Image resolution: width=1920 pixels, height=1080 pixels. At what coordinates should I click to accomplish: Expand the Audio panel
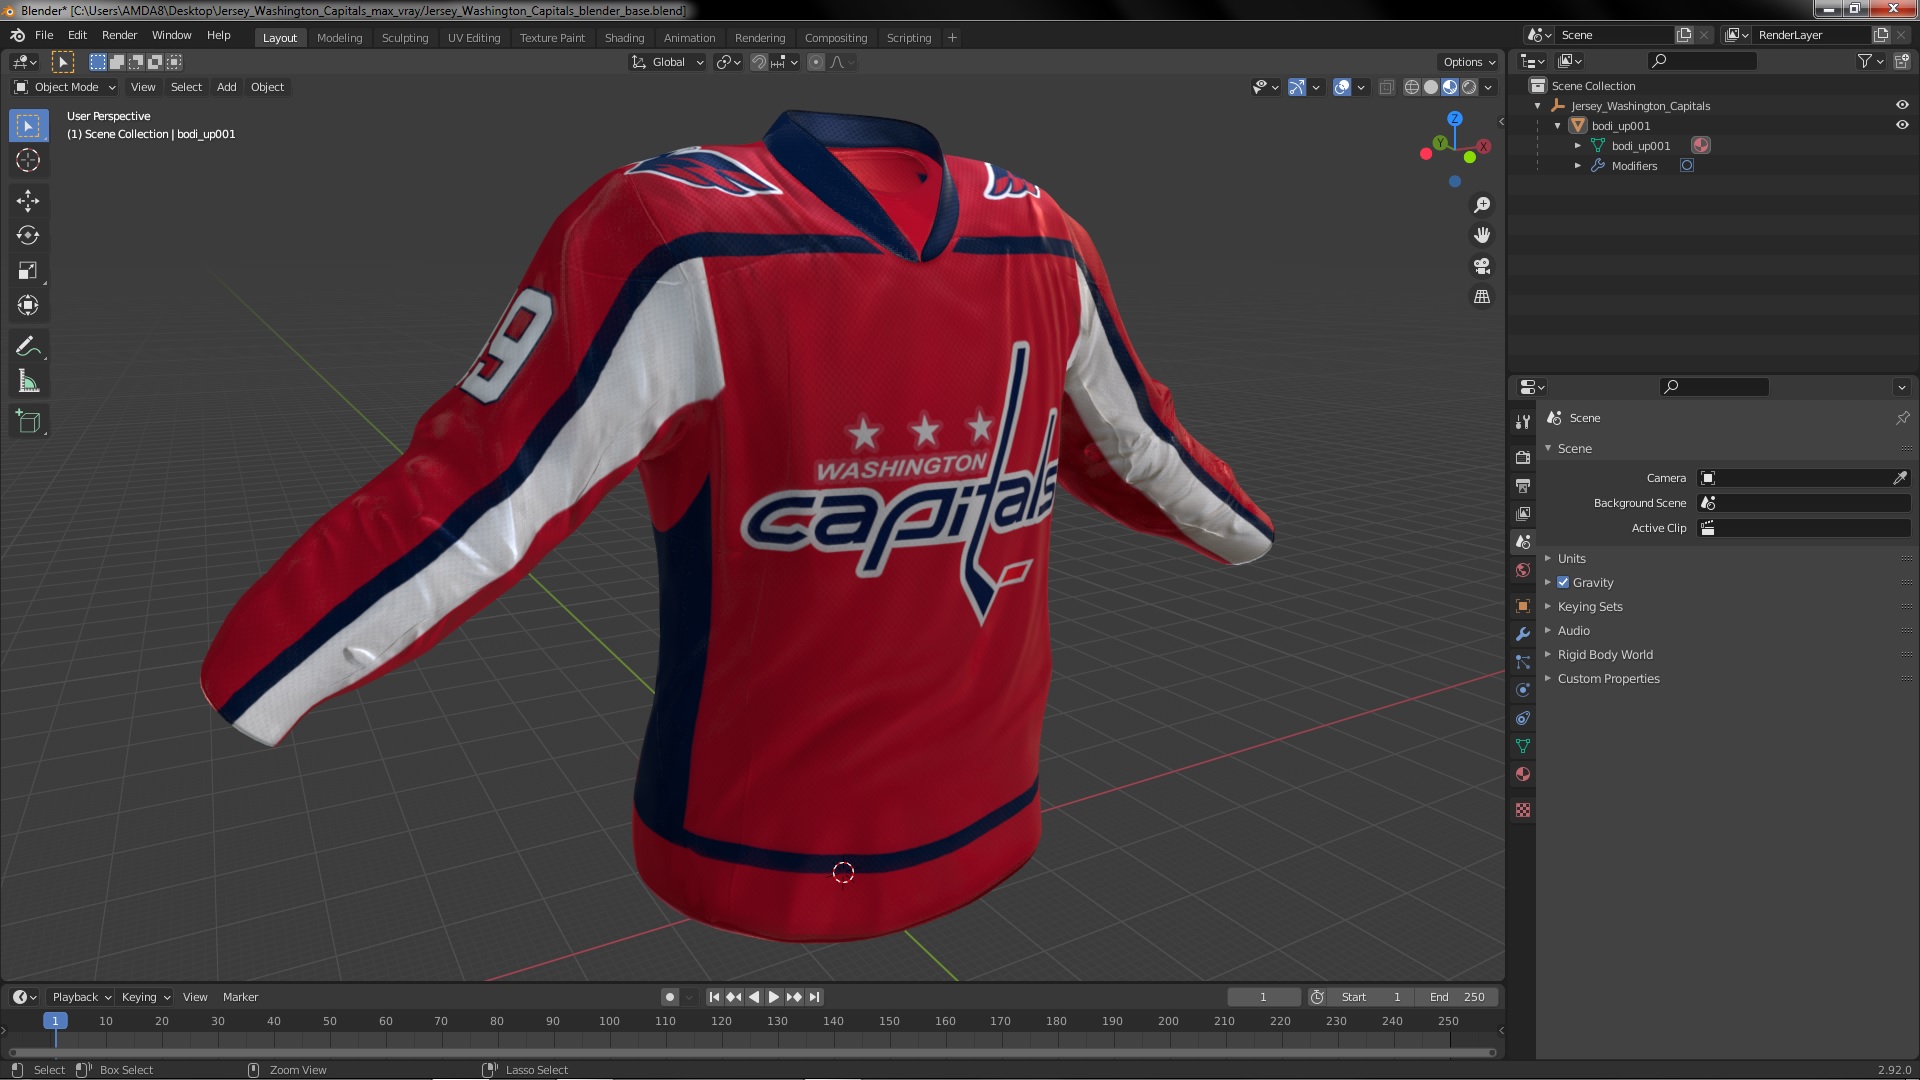(1573, 630)
